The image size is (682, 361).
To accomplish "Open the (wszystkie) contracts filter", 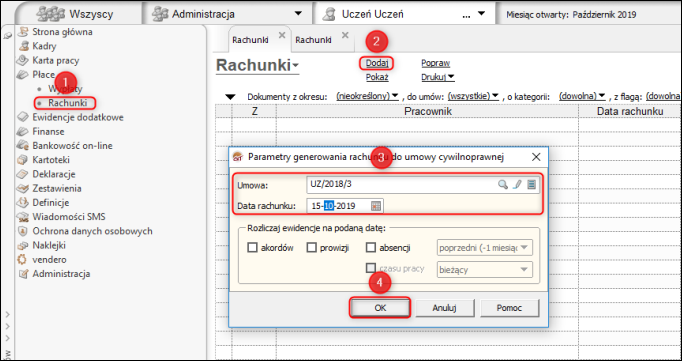I will coord(473,96).
